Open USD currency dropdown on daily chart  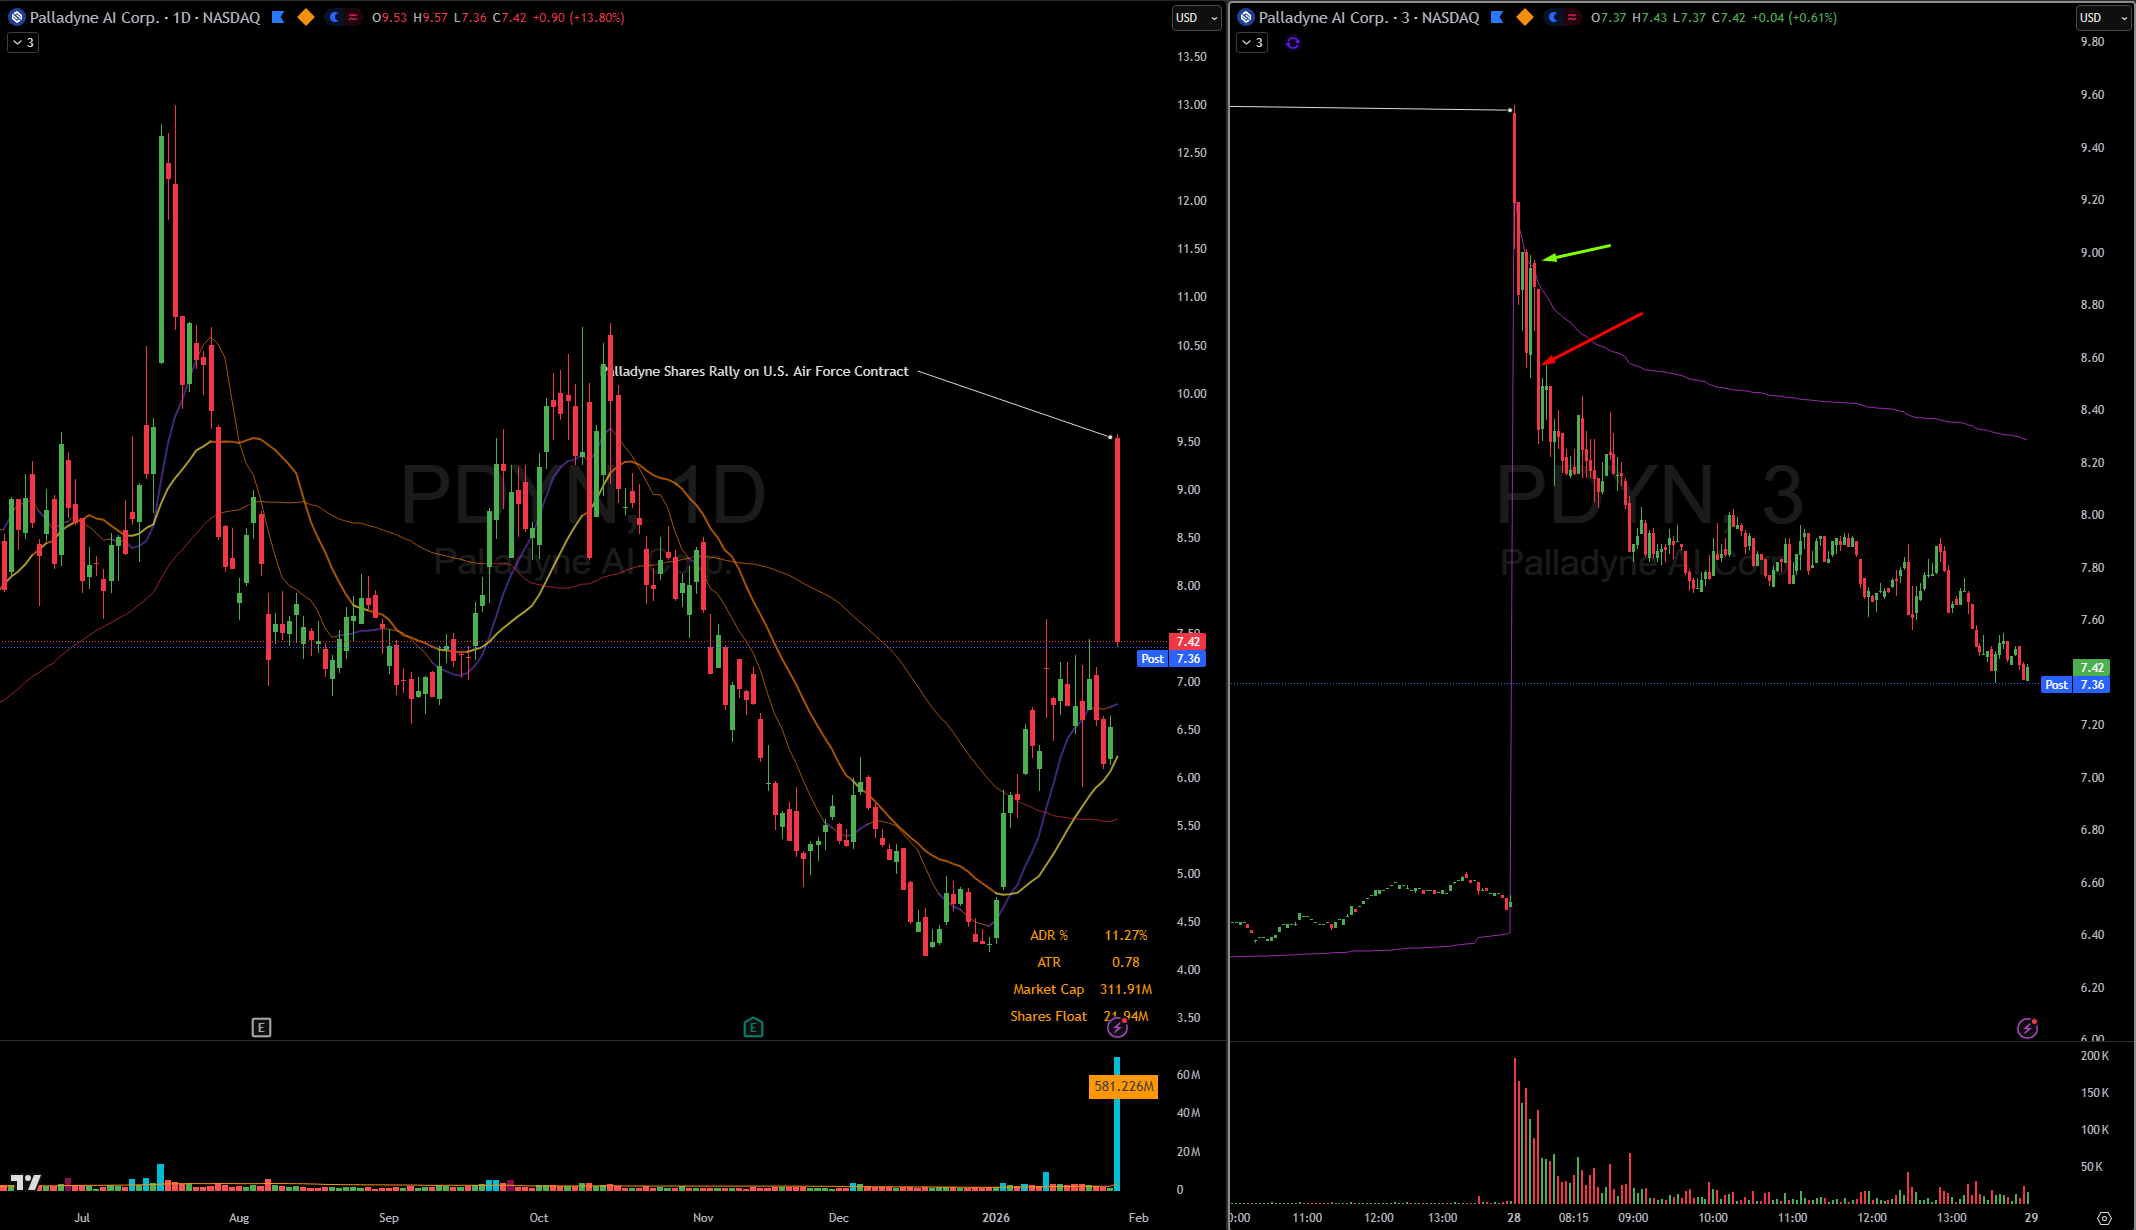click(x=1196, y=17)
